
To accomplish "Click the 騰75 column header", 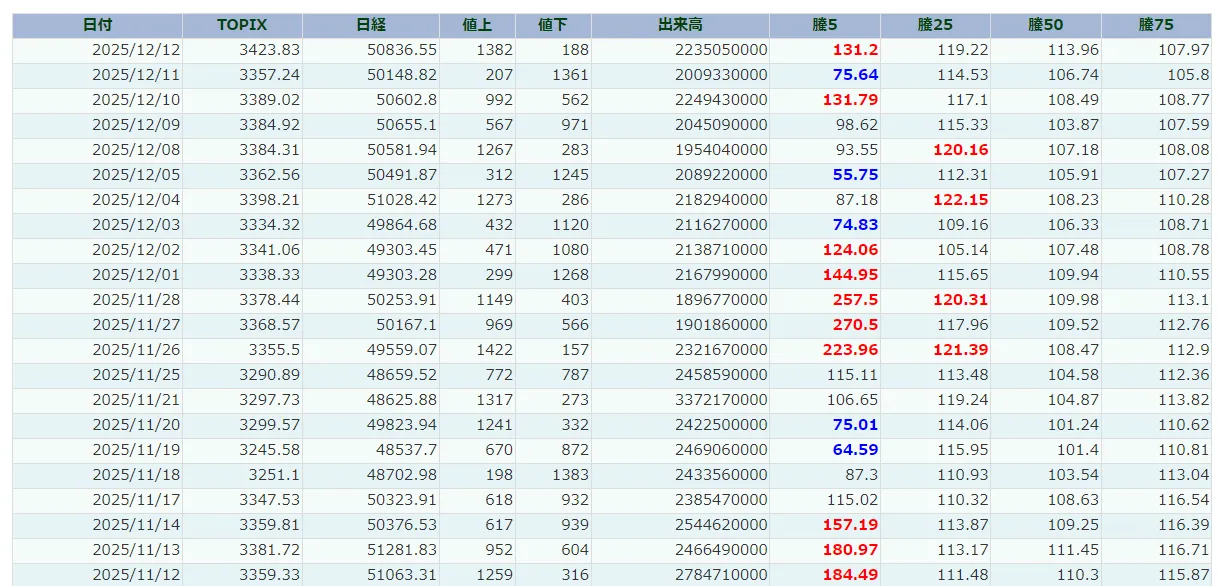I will pos(1156,25).
